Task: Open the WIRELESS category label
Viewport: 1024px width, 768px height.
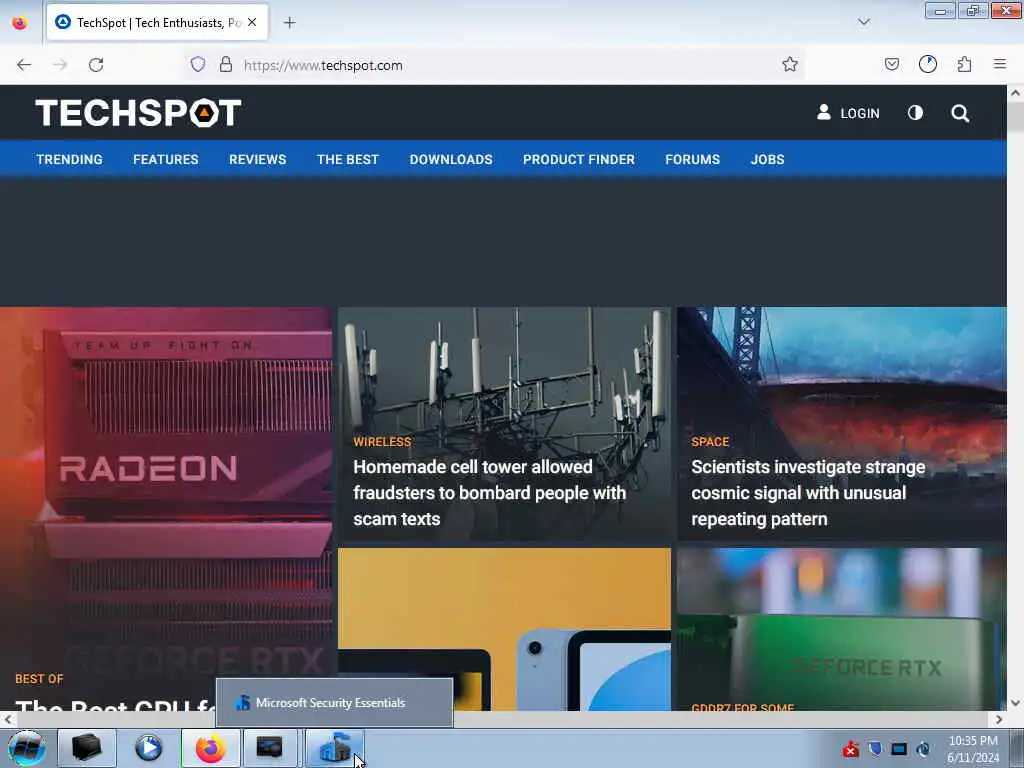Action: (x=382, y=441)
